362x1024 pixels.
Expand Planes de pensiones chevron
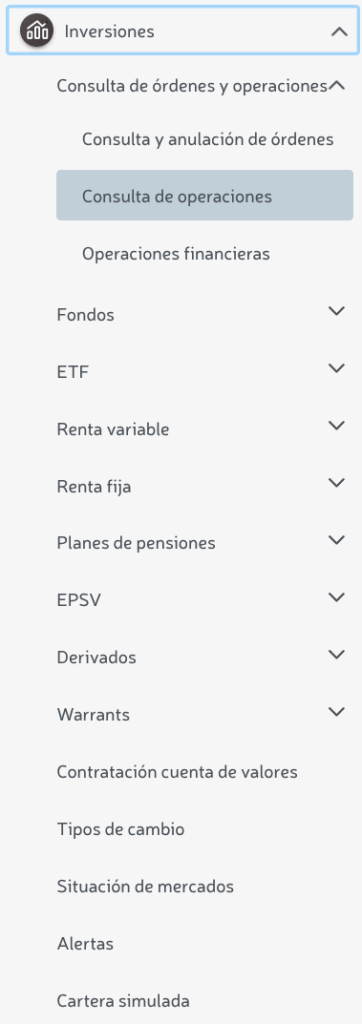tap(337, 540)
